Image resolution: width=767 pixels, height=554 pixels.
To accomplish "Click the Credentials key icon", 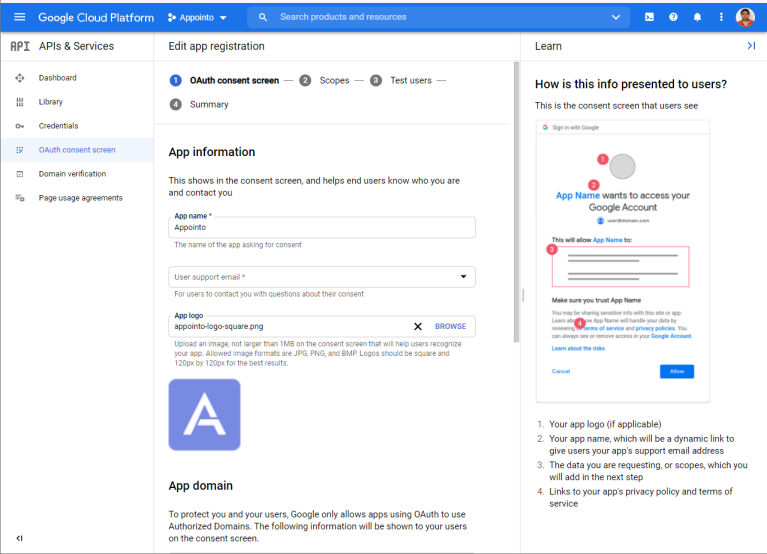I will tap(20, 126).
